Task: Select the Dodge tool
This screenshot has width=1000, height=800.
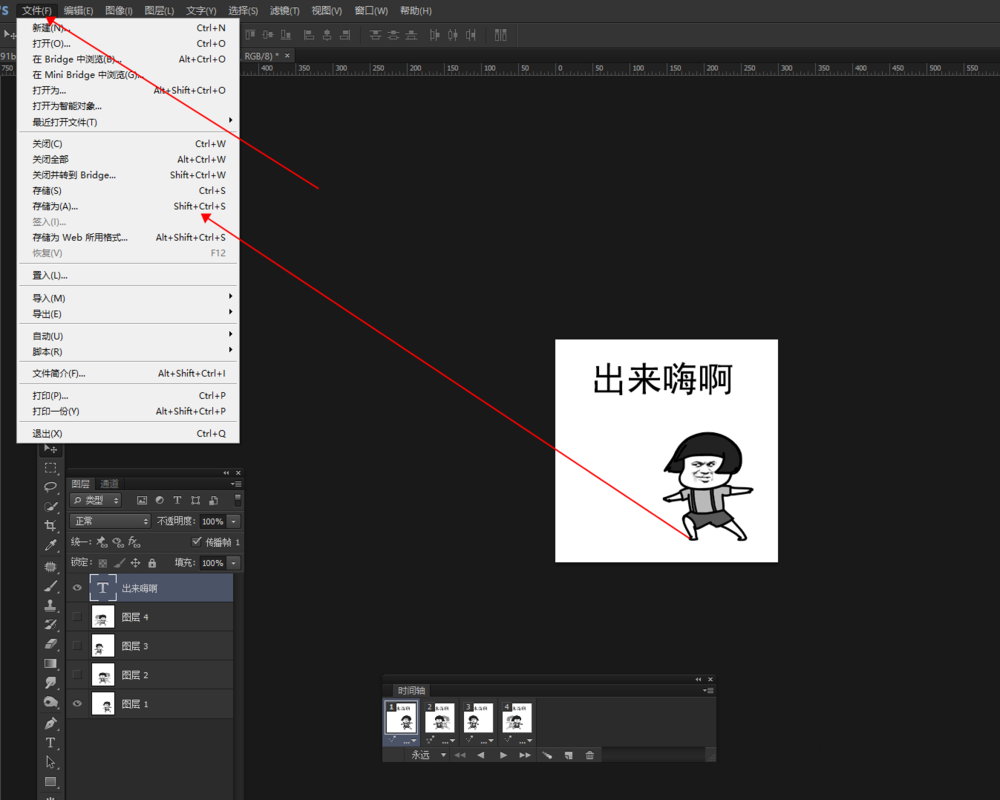Action: coord(50,702)
